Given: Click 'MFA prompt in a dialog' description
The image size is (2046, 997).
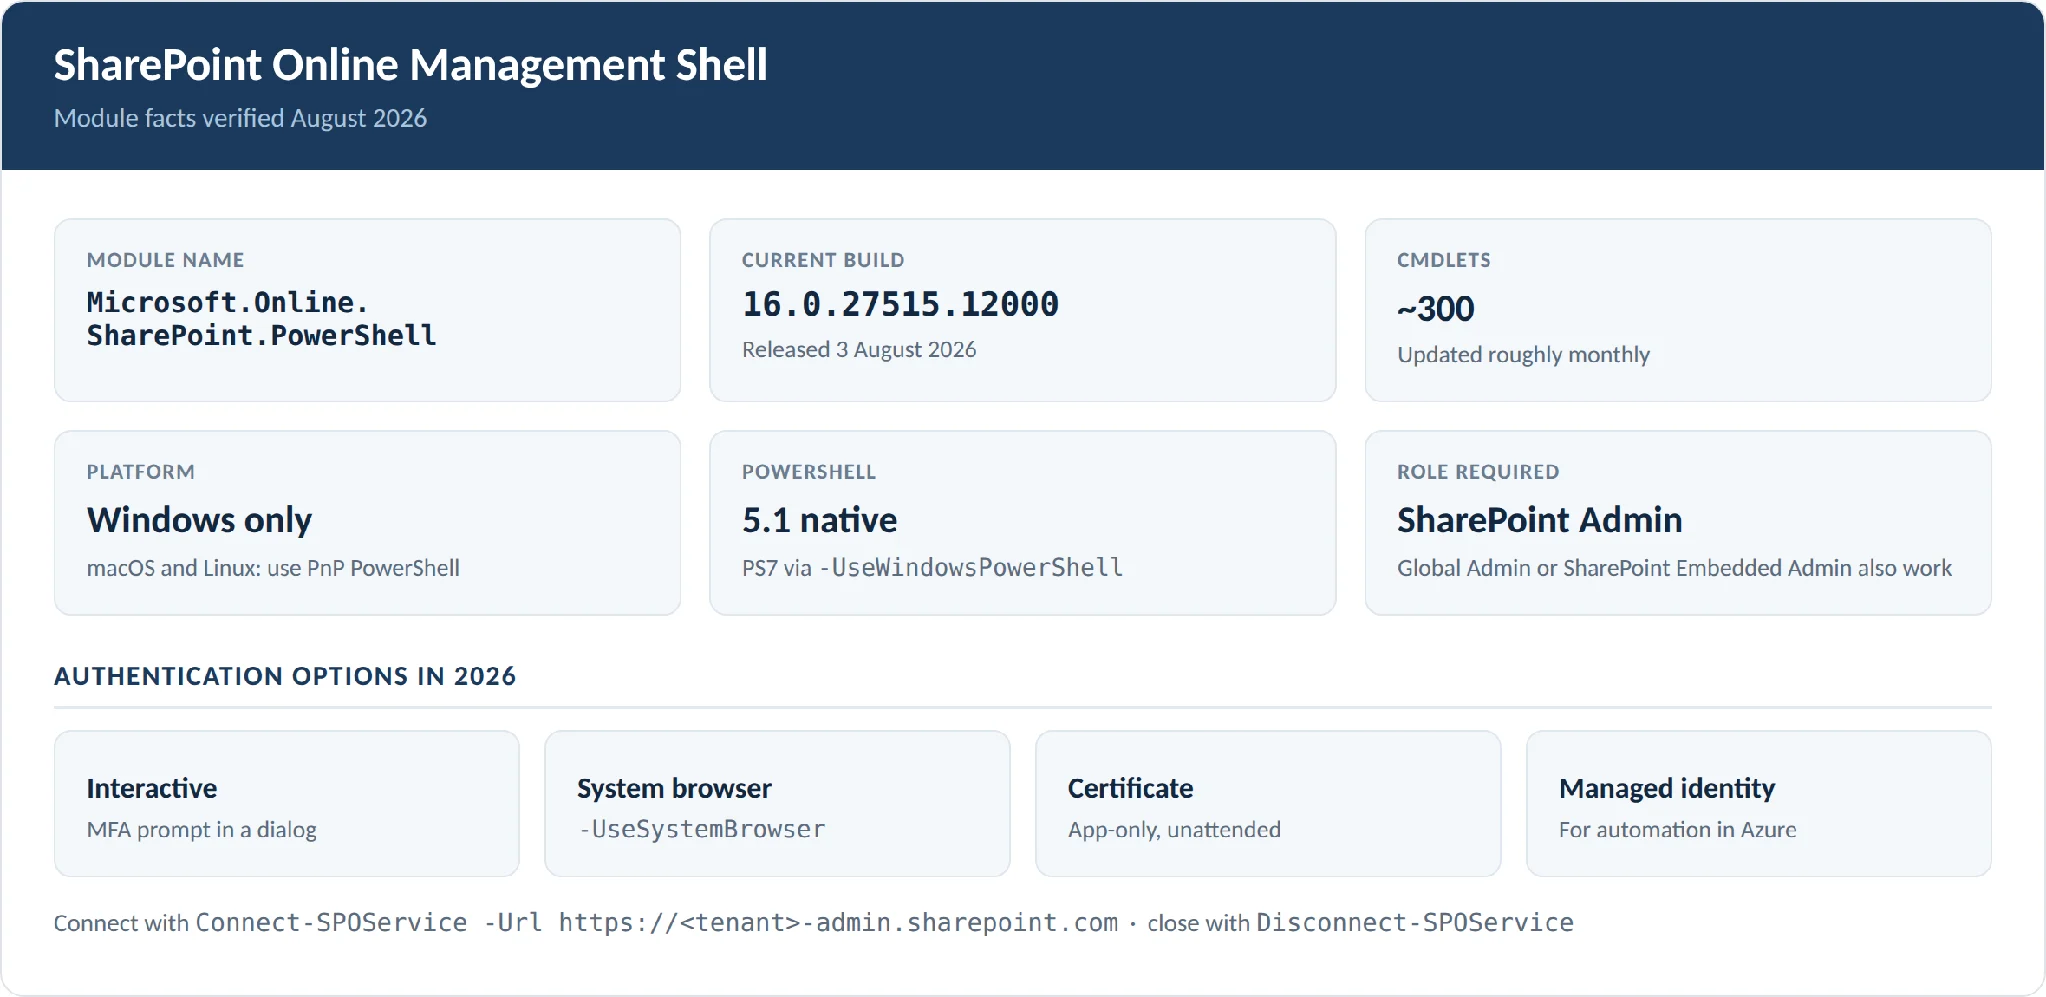Looking at the screenshot, I should pyautogui.click(x=201, y=830).
